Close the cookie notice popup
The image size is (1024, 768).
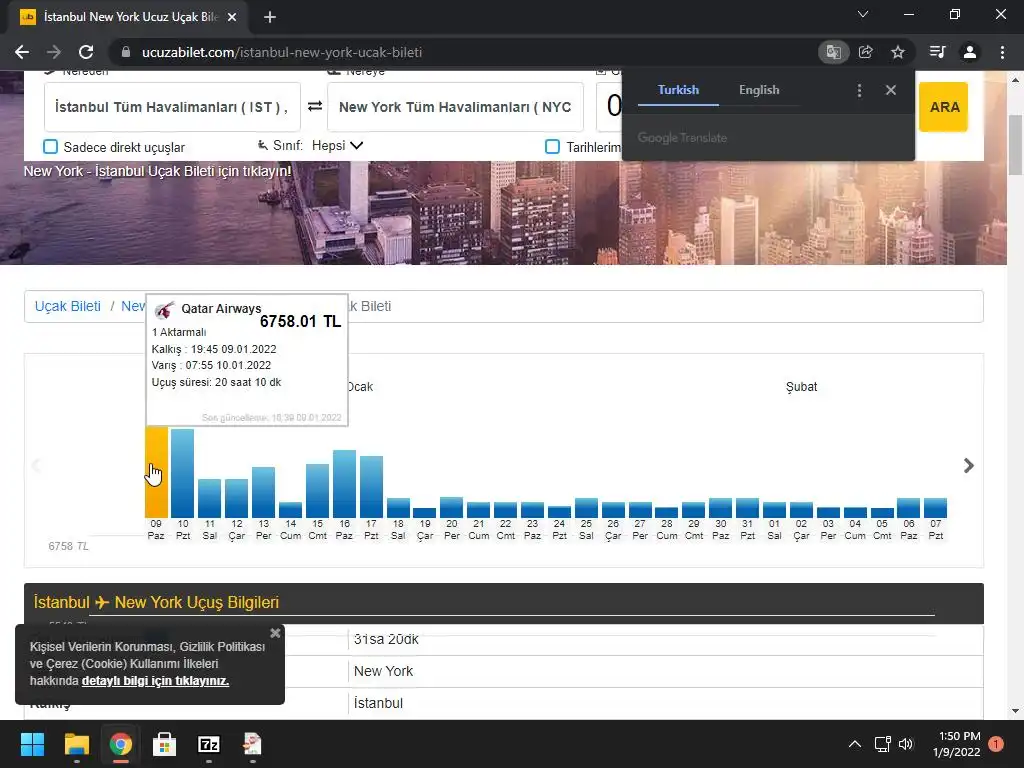[275, 633]
